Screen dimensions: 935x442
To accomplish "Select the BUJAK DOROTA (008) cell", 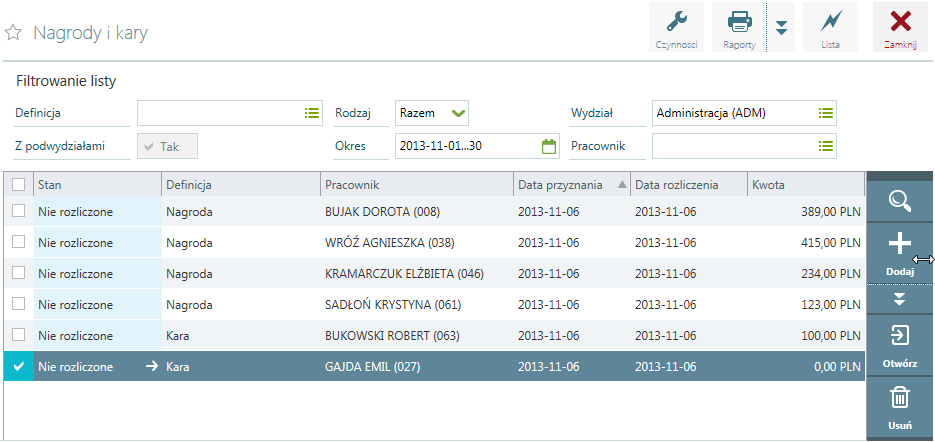I will click(x=417, y=212).
